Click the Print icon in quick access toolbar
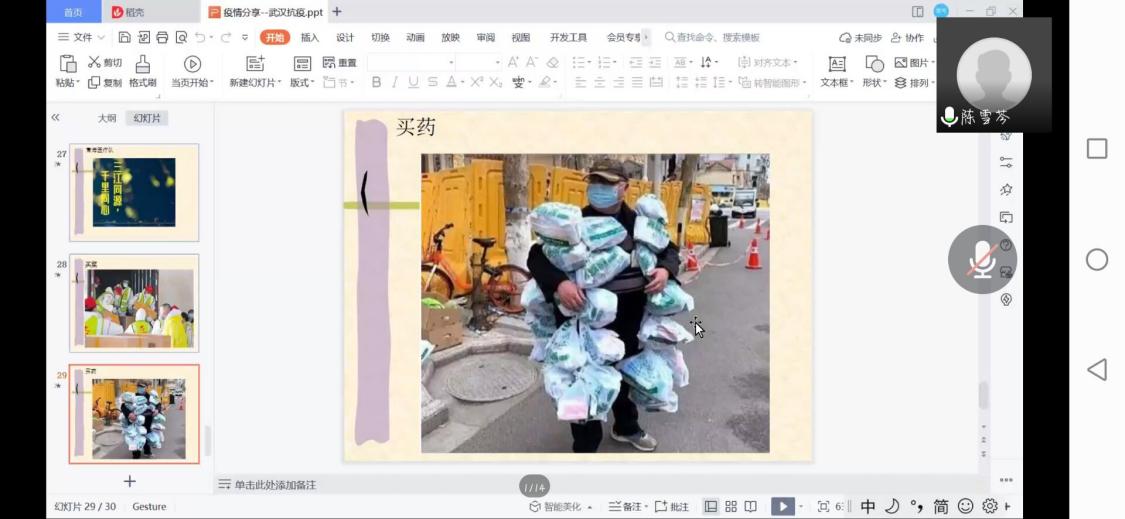This screenshot has height=519, width=1125. pyautogui.click(x=162, y=37)
